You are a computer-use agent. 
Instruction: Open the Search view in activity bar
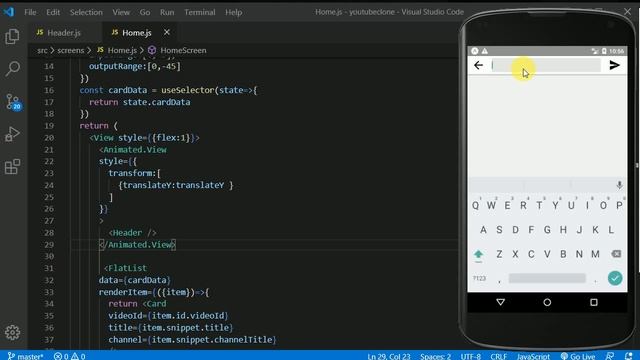[12, 69]
